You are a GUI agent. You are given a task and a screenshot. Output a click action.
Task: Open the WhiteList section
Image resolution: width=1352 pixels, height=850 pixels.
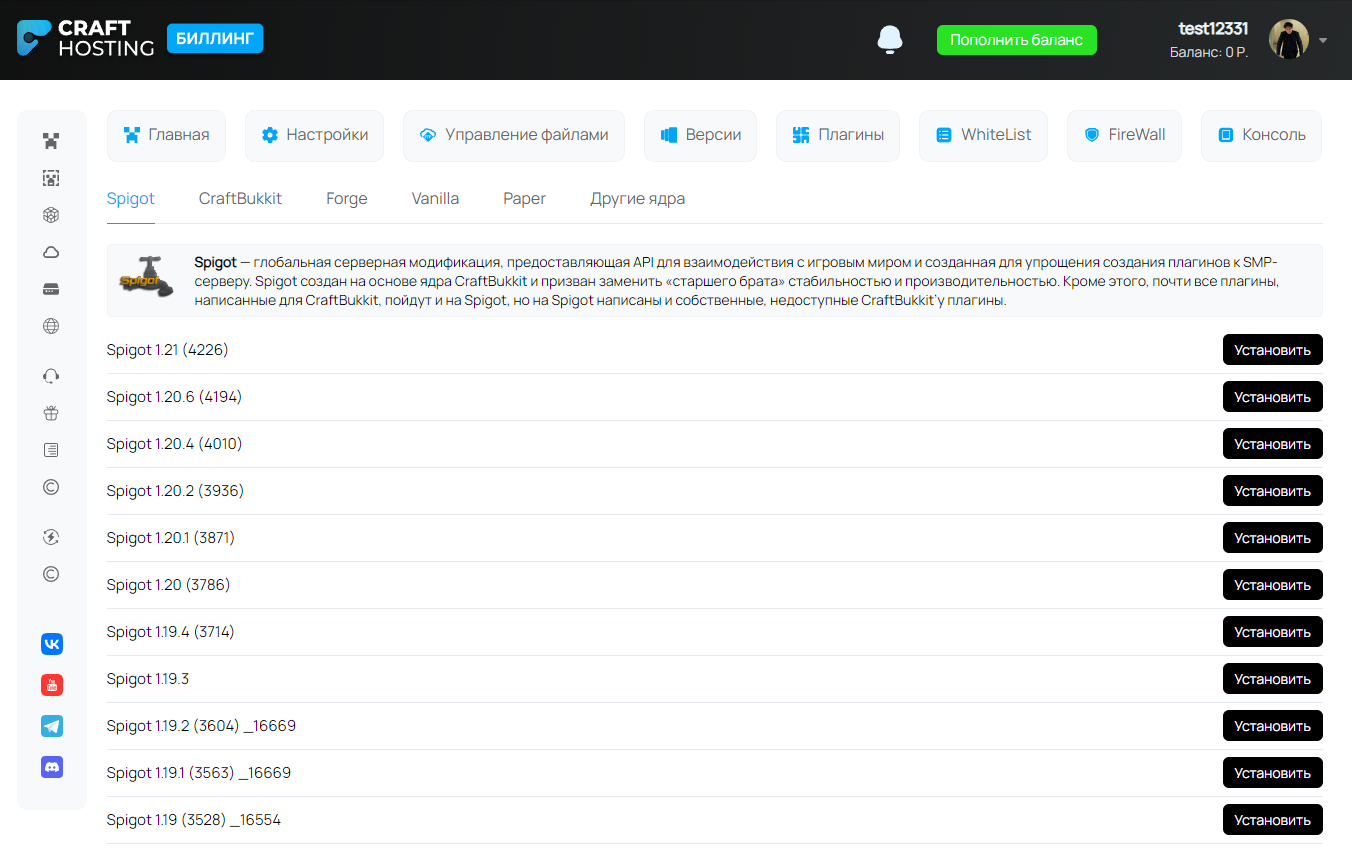[983, 135]
